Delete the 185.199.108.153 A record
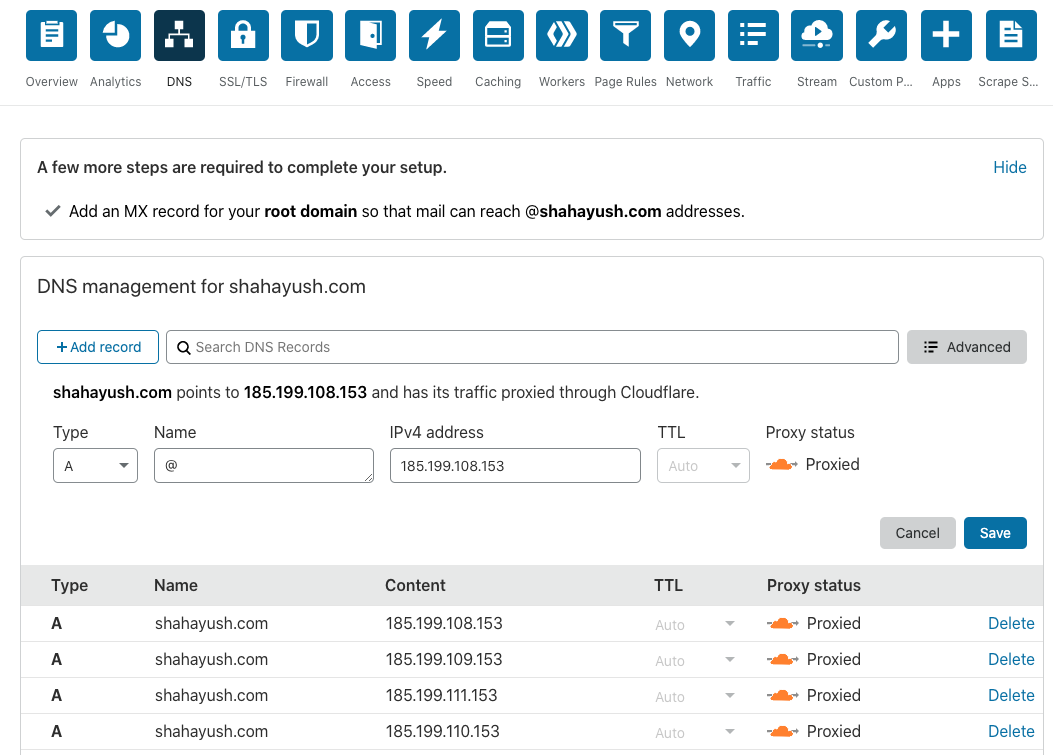The width and height of the screenshot is (1053, 755). 1011,623
